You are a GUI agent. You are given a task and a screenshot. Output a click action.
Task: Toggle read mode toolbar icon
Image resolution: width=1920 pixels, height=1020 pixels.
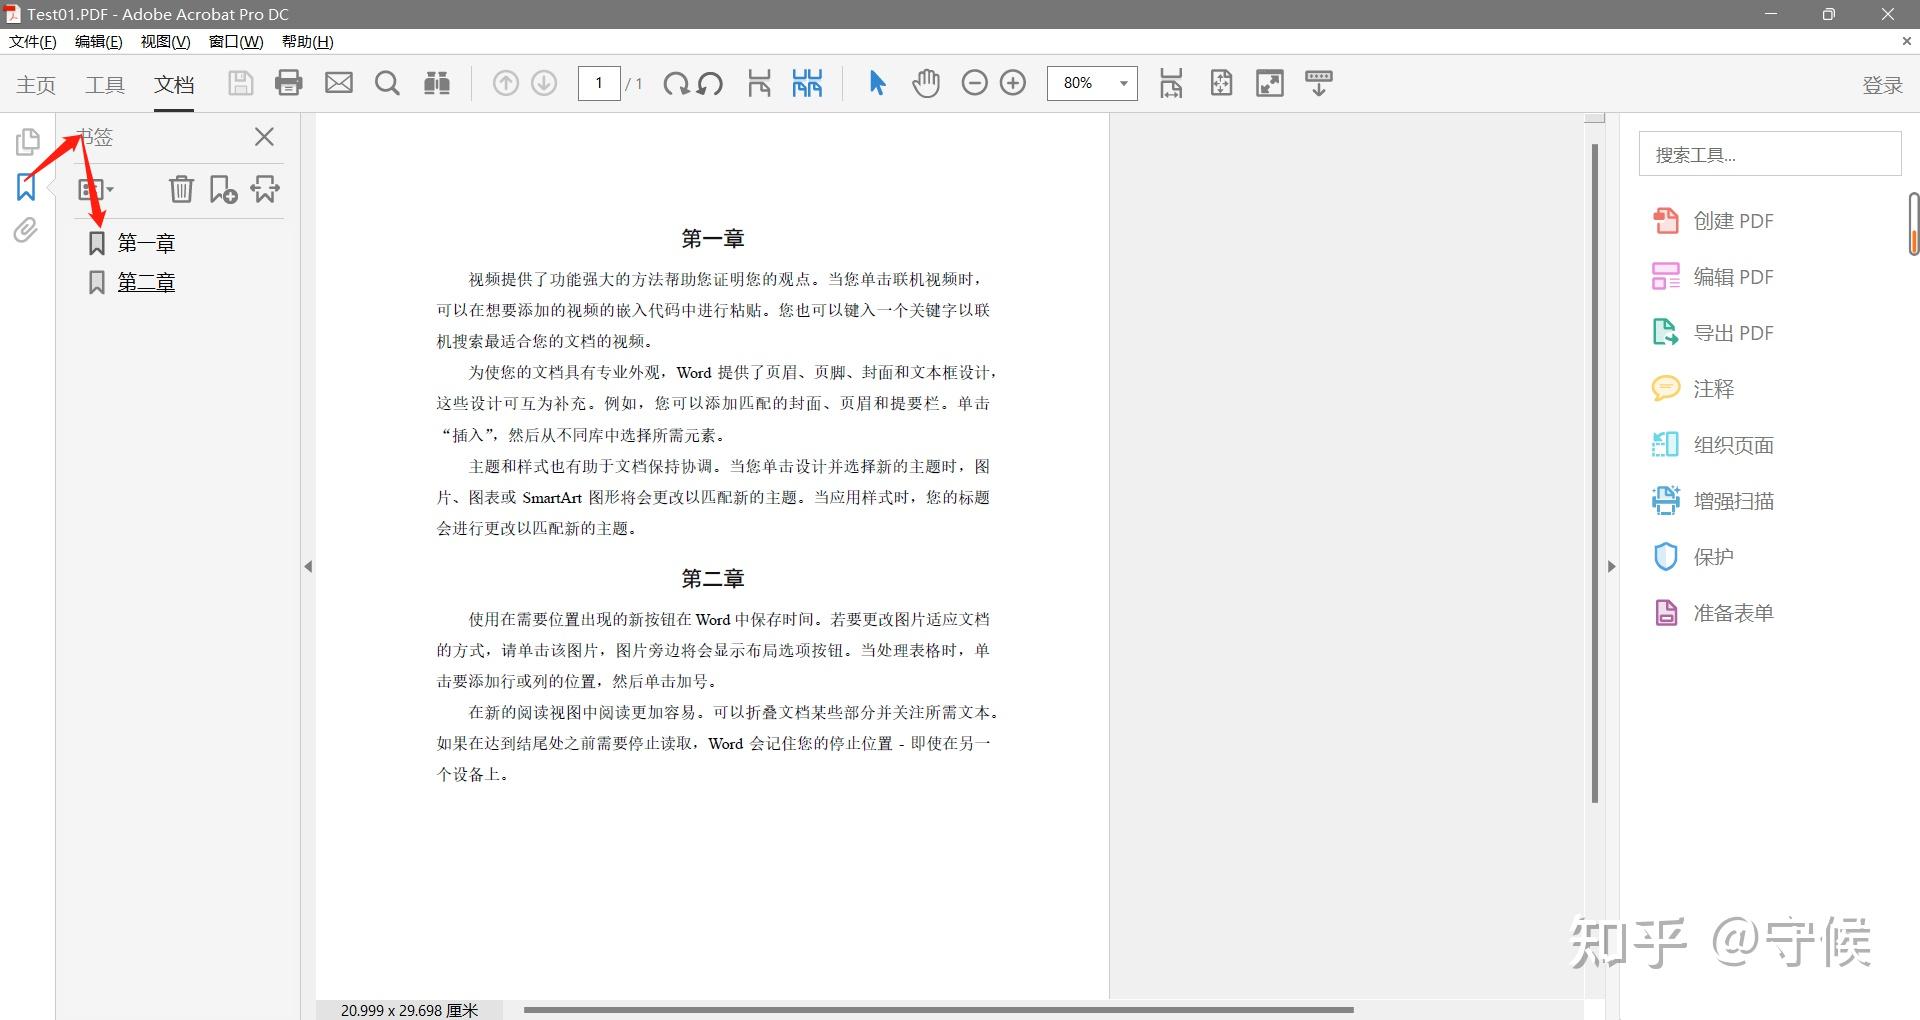(1319, 83)
